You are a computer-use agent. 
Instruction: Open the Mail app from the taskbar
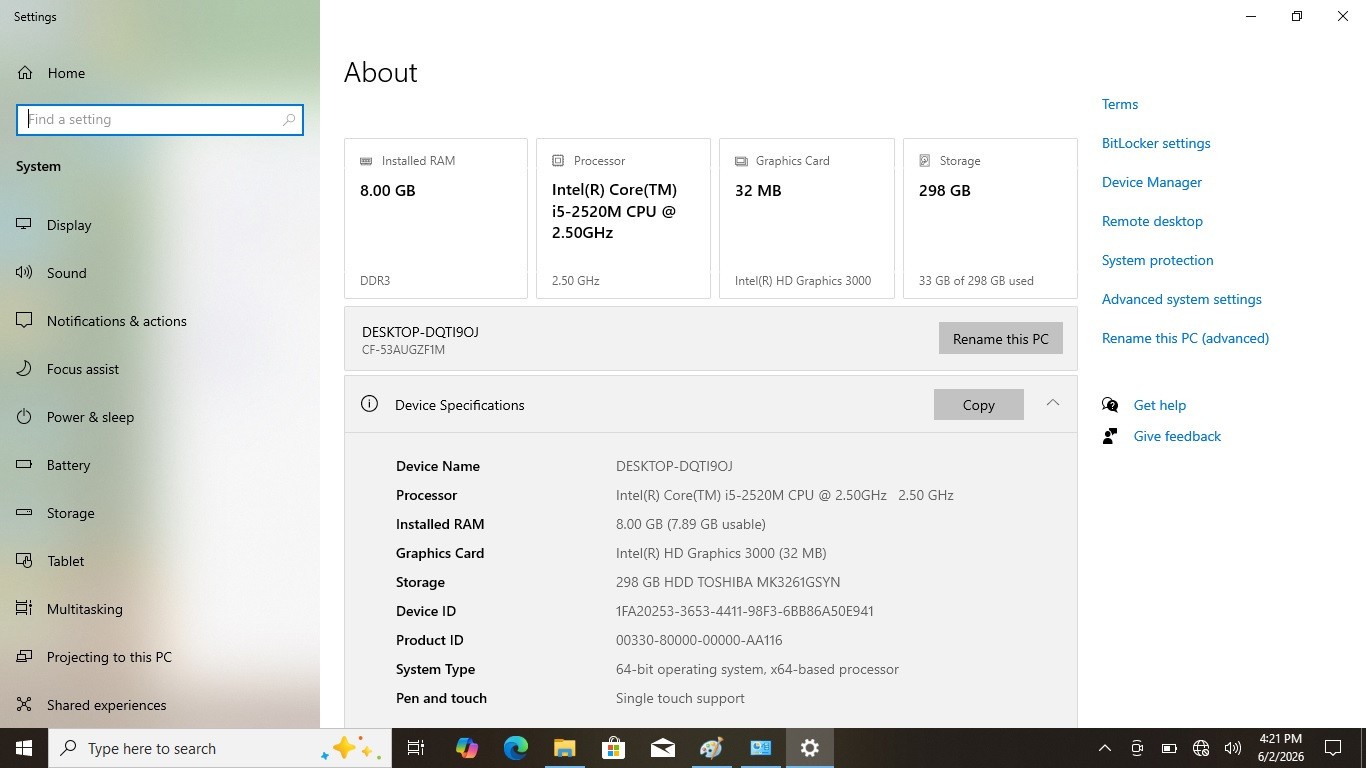[662, 748]
